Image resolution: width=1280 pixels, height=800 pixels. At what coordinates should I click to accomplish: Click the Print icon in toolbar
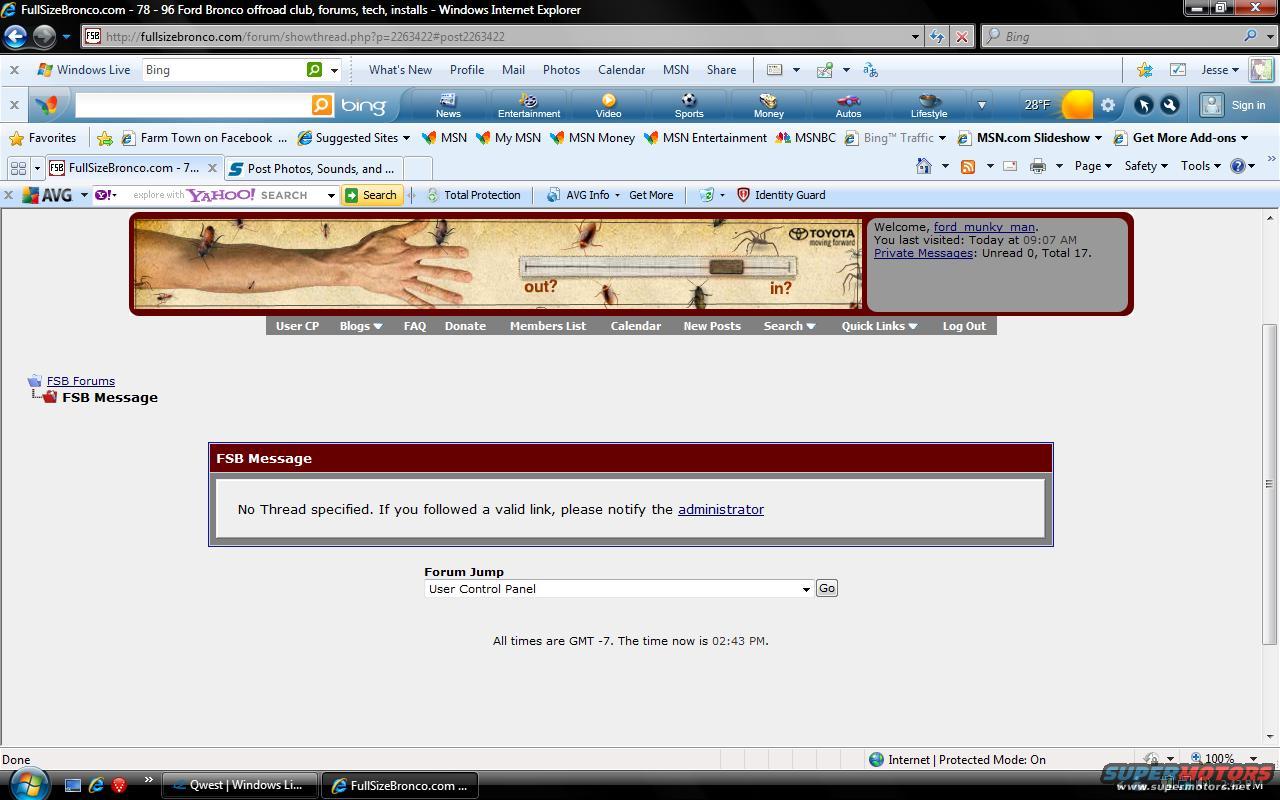pyautogui.click(x=1038, y=166)
